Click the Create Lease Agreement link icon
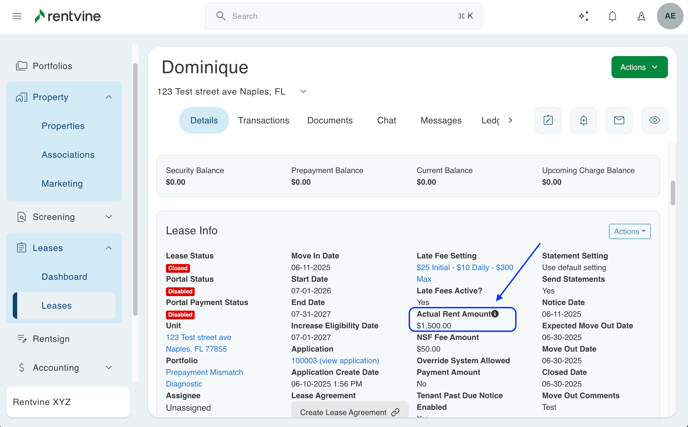This screenshot has width=688, height=427. tap(396, 412)
